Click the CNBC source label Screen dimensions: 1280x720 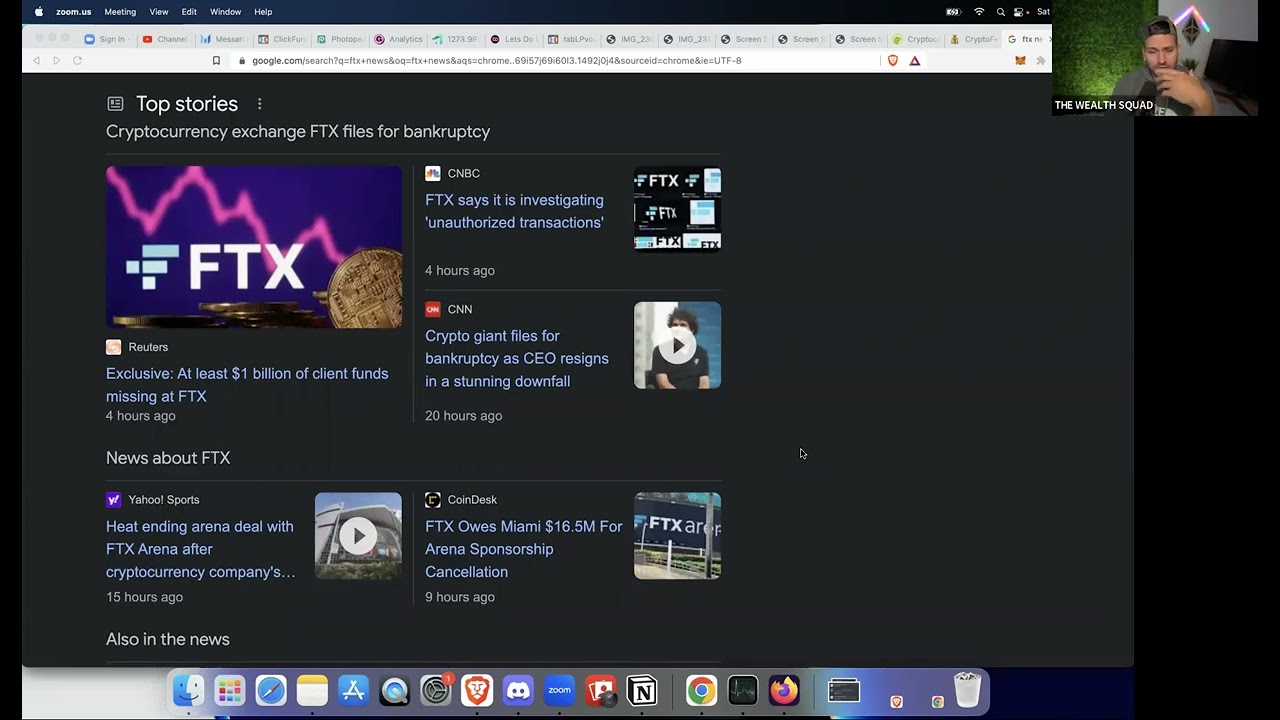pos(463,173)
